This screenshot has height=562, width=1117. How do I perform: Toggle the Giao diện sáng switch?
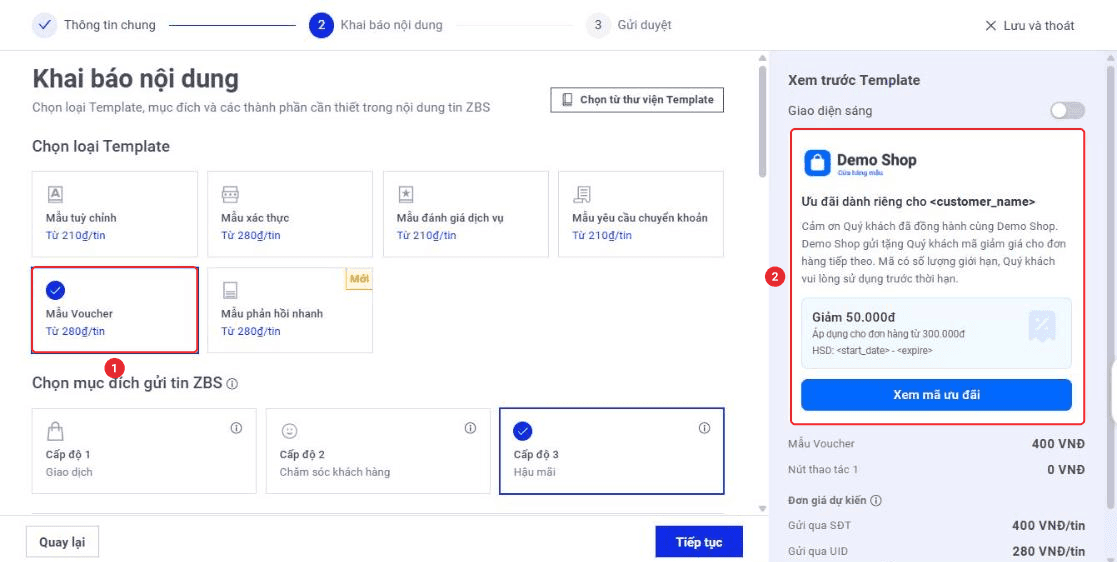point(1067,110)
